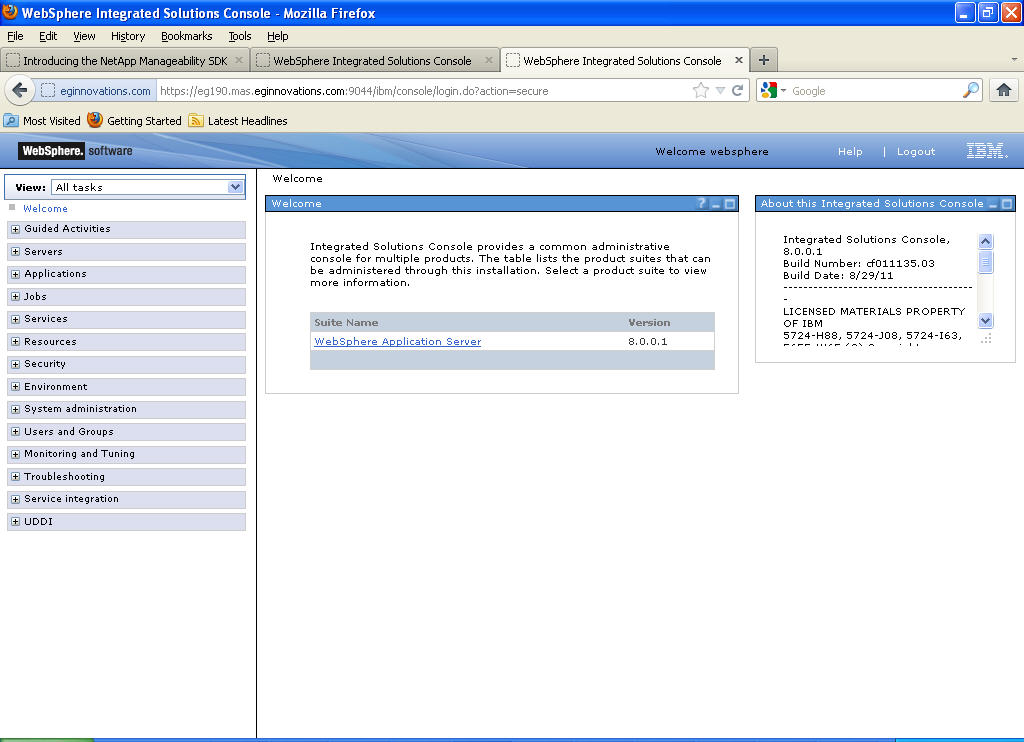Viewport: 1024px width, 742px height.
Task: Expand the Monitoring and Tuning node
Action: click(x=15, y=455)
